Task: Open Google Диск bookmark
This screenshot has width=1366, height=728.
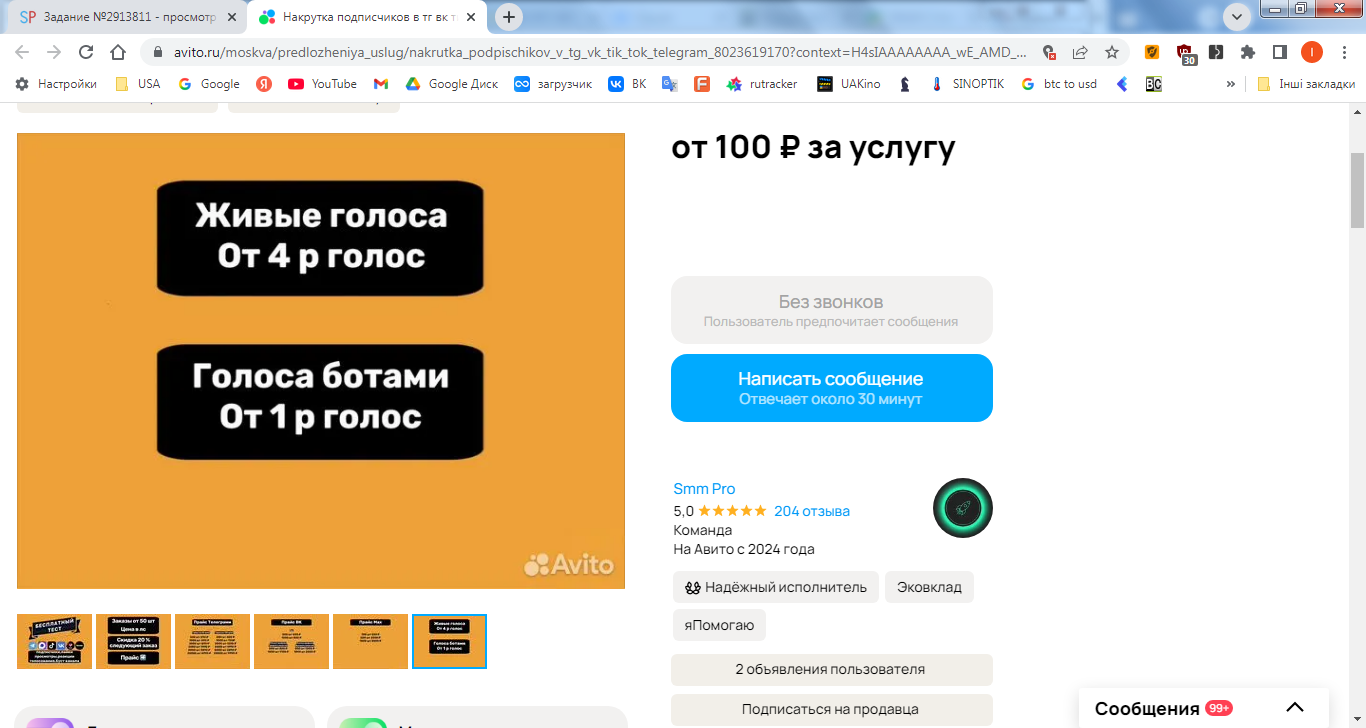Action: (452, 84)
